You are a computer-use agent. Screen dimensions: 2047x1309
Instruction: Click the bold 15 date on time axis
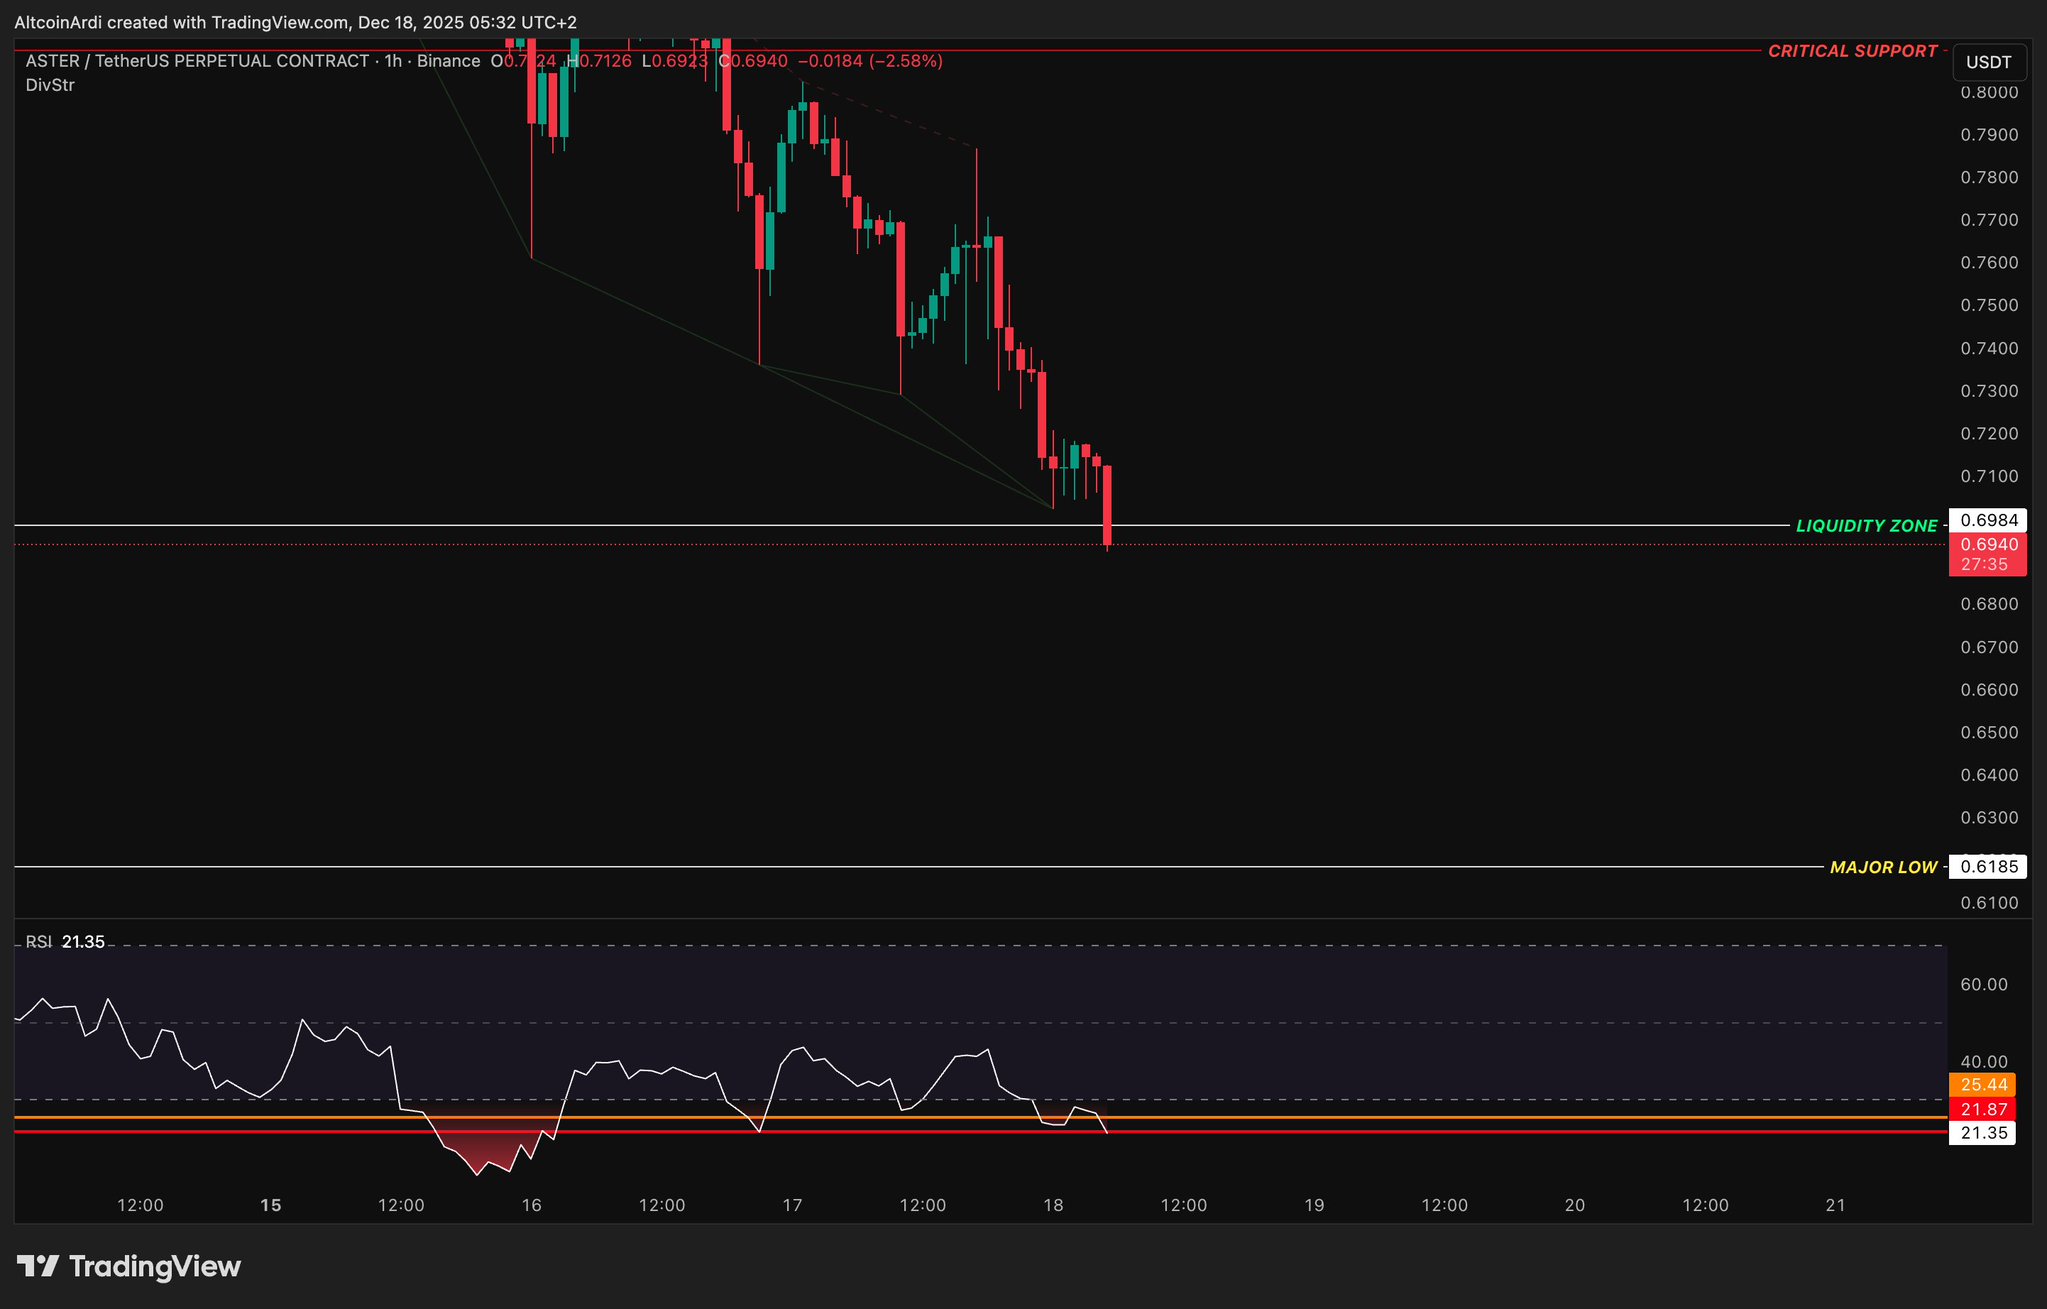270,1206
